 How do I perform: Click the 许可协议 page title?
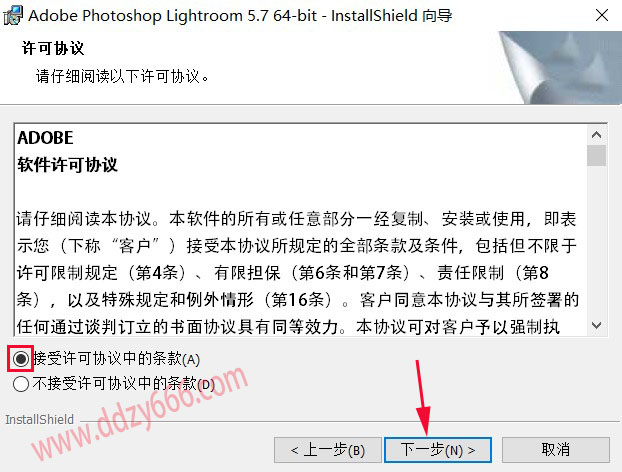click(53, 48)
